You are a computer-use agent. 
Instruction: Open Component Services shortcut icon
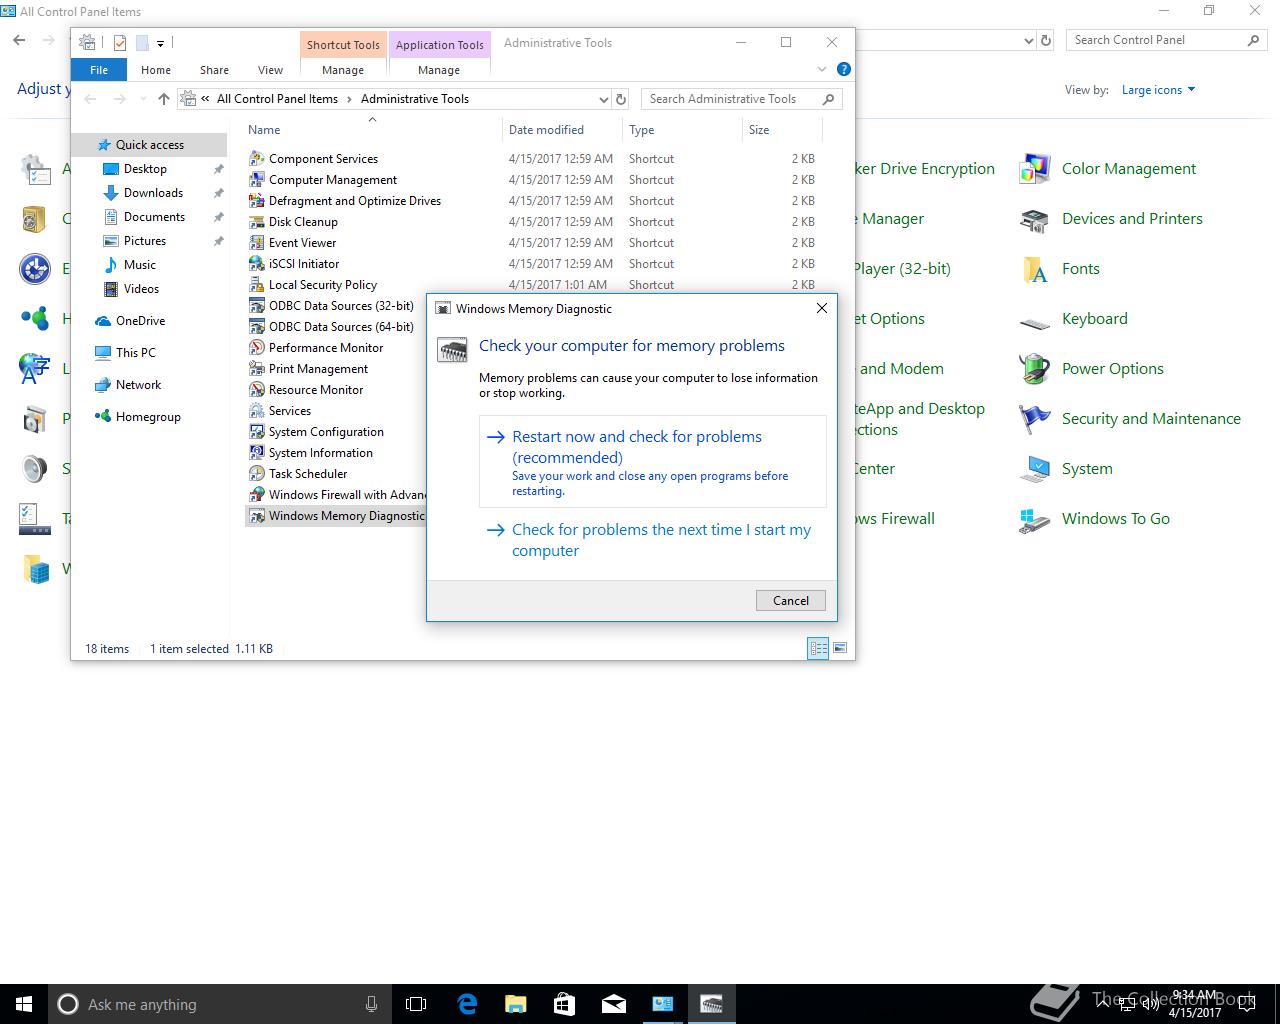[257, 159]
